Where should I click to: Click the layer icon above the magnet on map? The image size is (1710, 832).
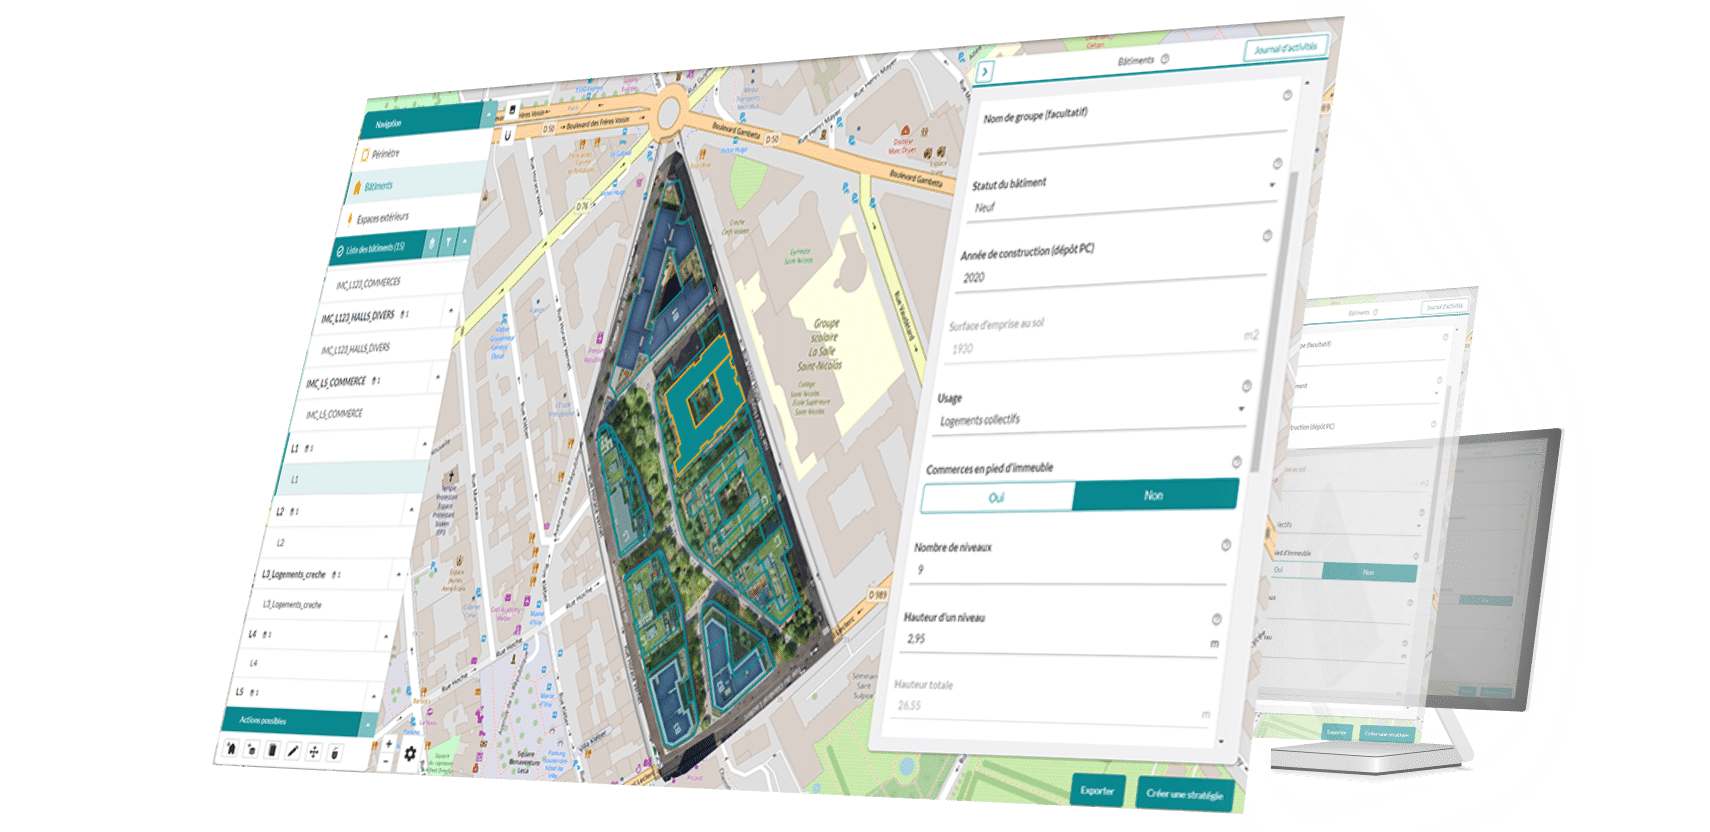(x=513, y=110)
